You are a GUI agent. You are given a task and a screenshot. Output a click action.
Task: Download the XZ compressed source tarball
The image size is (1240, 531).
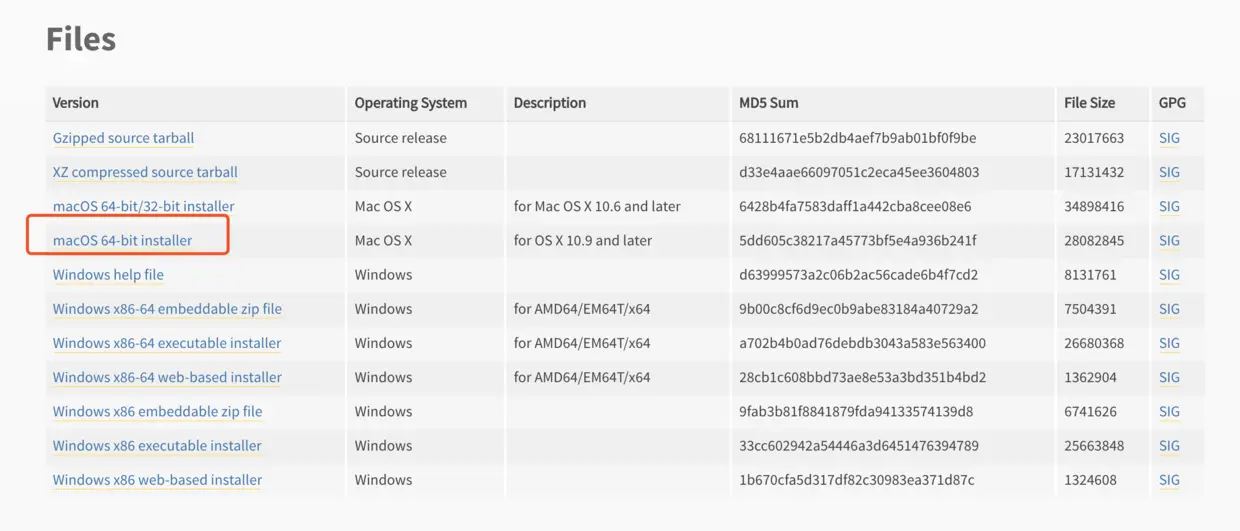point(145,172)
